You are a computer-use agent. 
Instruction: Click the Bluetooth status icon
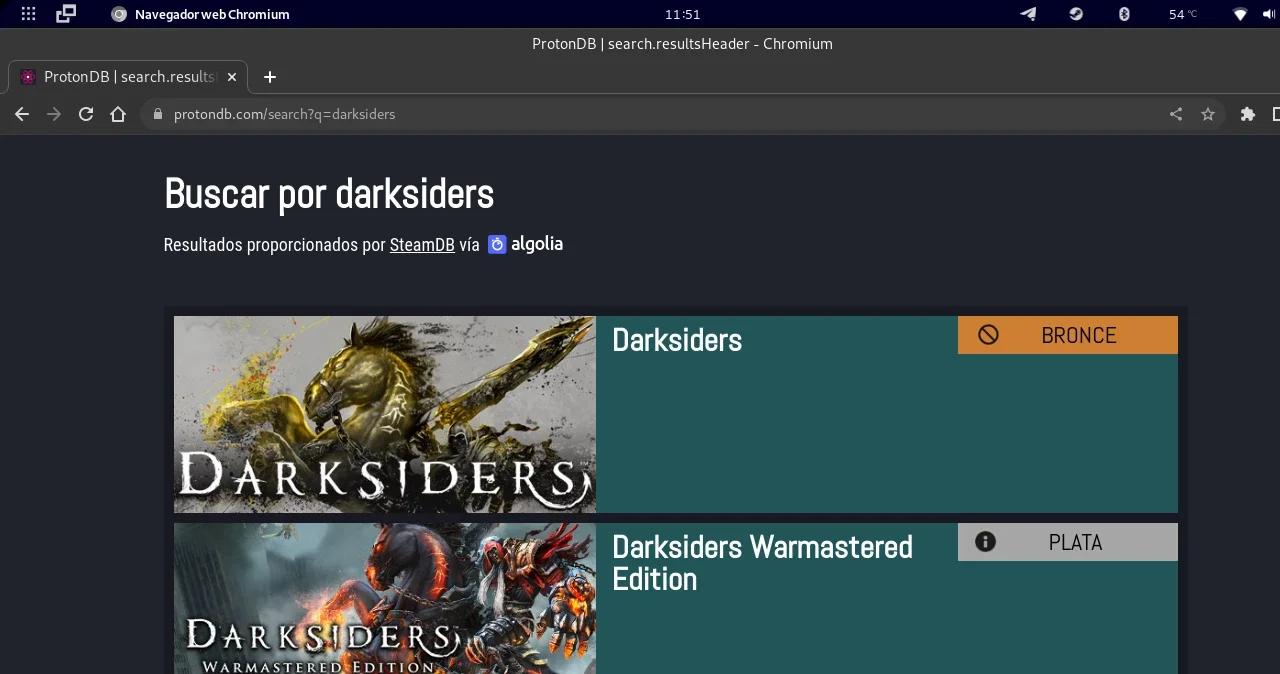pos(1124,14)
